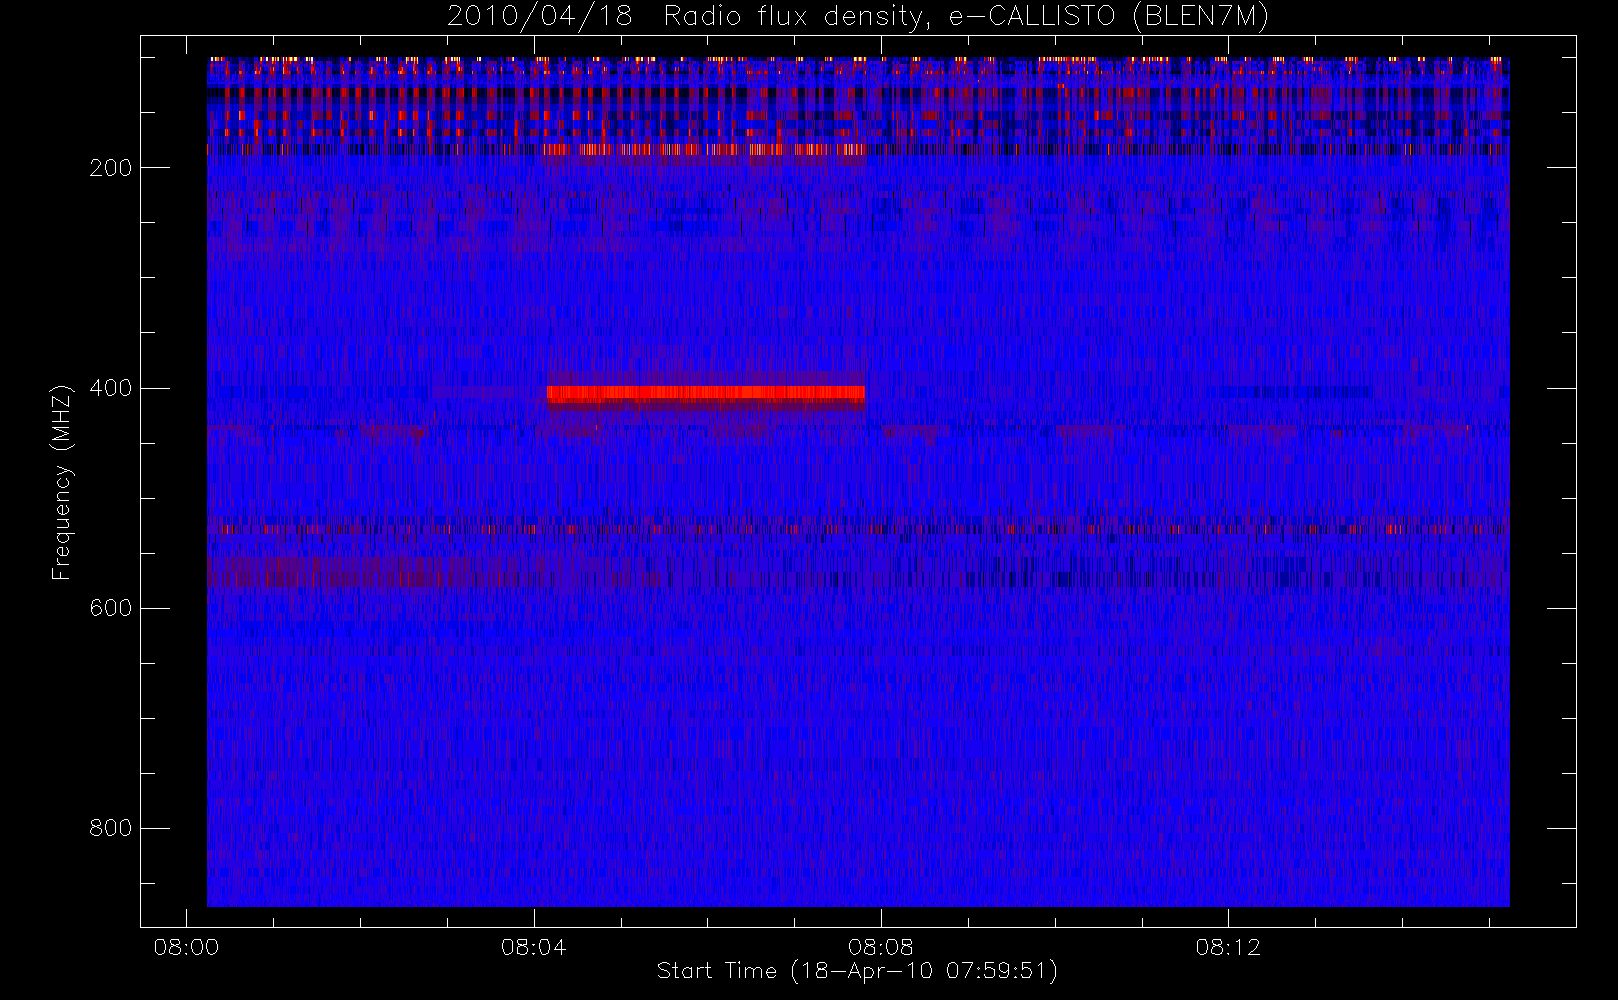Click the '08:04' time tick label
The height and width of the screenshot is (1000, 1618).
point(533,946)
